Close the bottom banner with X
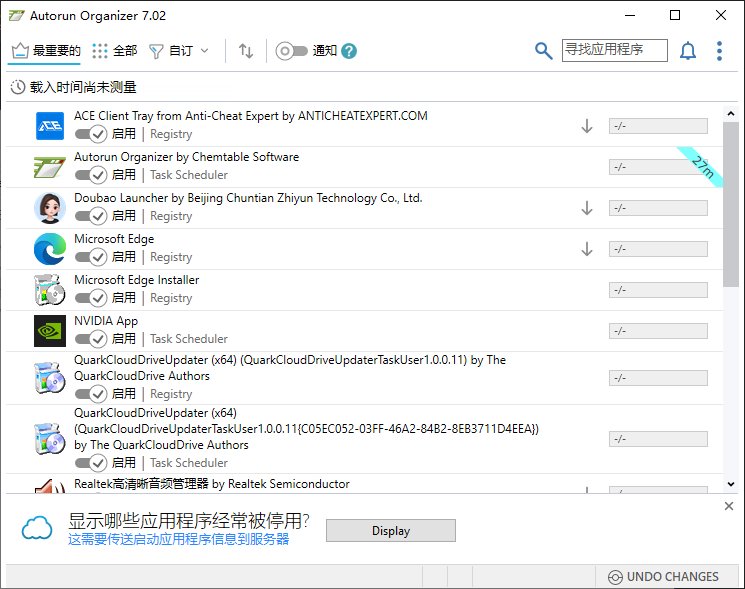The image size is (745, 589). pos(729,506)
